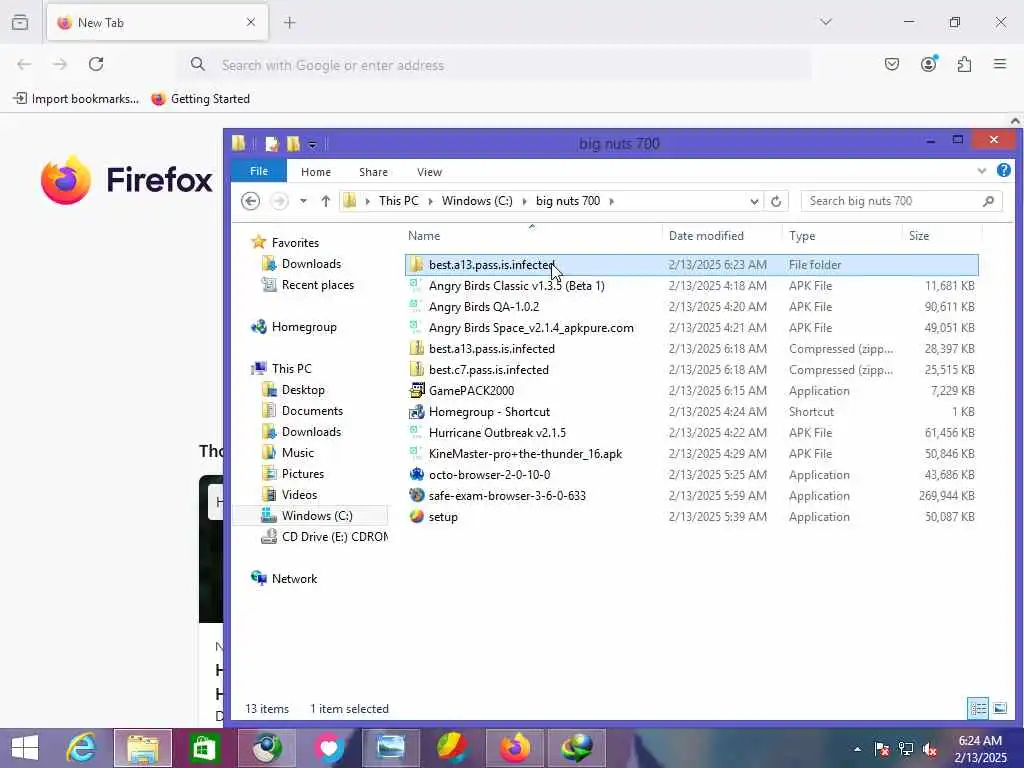The height and width of the screenshot is (768, 1024).
Task: Open the Firefox hamburger application menu
Action: pos(1000,64)
